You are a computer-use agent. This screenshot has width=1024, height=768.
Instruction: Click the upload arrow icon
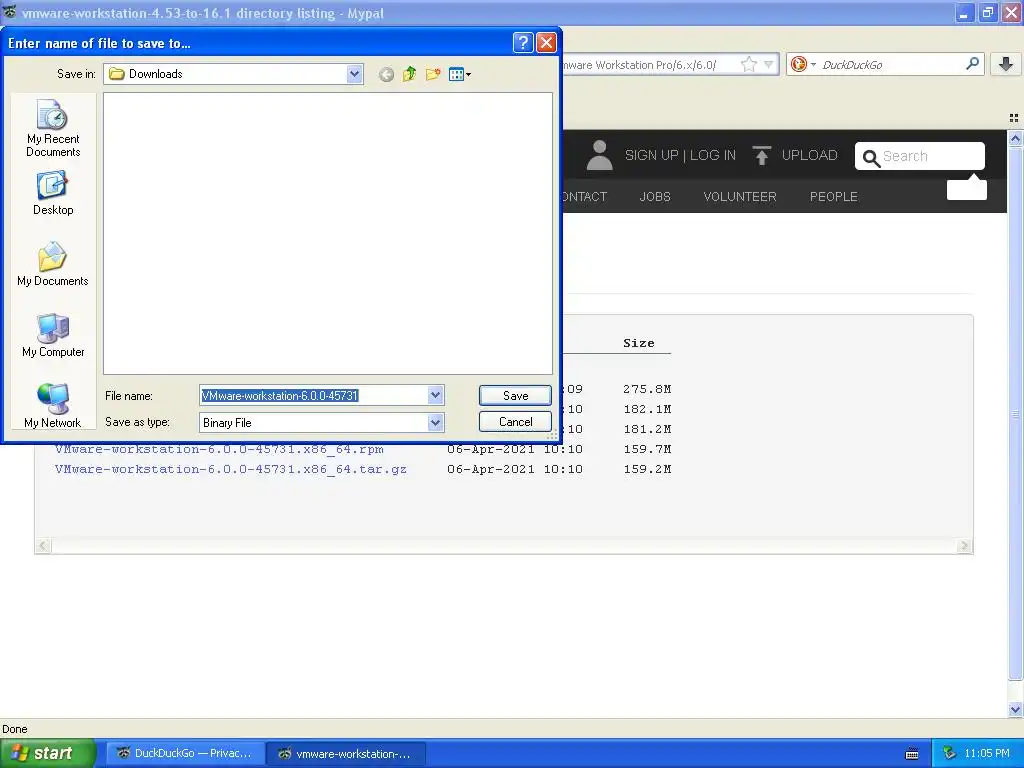pos(761,155)
